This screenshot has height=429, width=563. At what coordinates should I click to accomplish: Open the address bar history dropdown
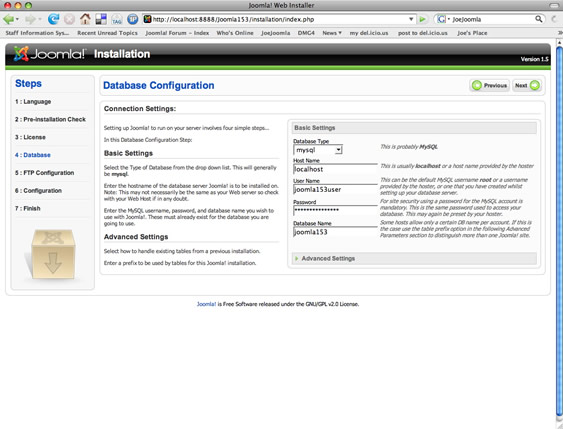coord(411,19)
